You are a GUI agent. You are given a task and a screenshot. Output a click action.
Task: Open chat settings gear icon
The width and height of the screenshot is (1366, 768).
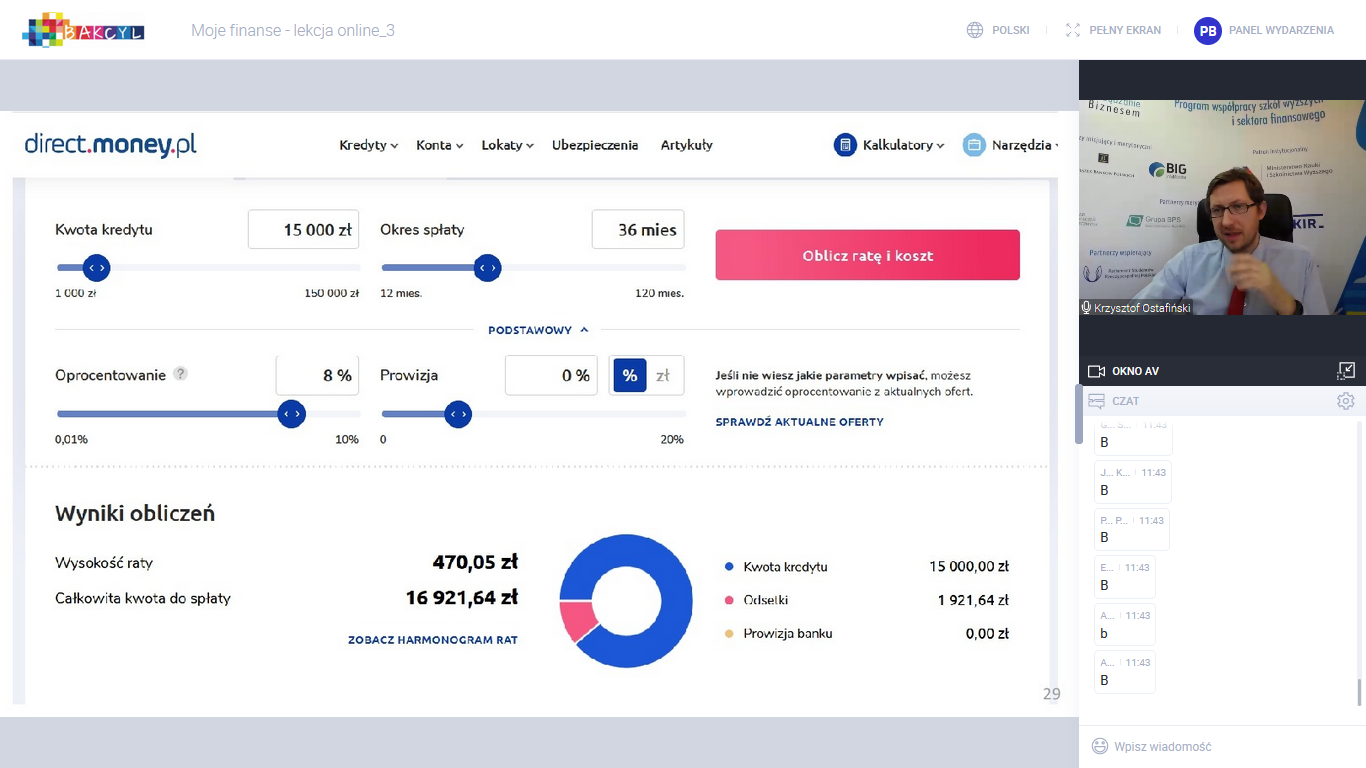pyautogui.click(x=1346, y=401)
